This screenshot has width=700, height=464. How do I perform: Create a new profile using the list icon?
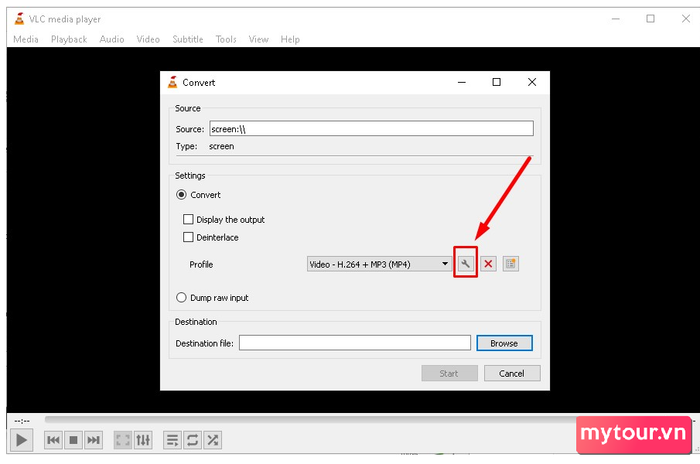(x=511, y=264)
